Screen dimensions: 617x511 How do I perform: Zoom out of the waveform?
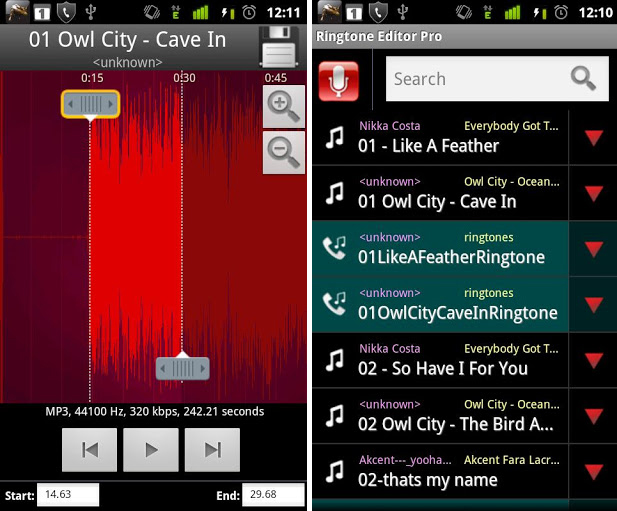point(283,153)
